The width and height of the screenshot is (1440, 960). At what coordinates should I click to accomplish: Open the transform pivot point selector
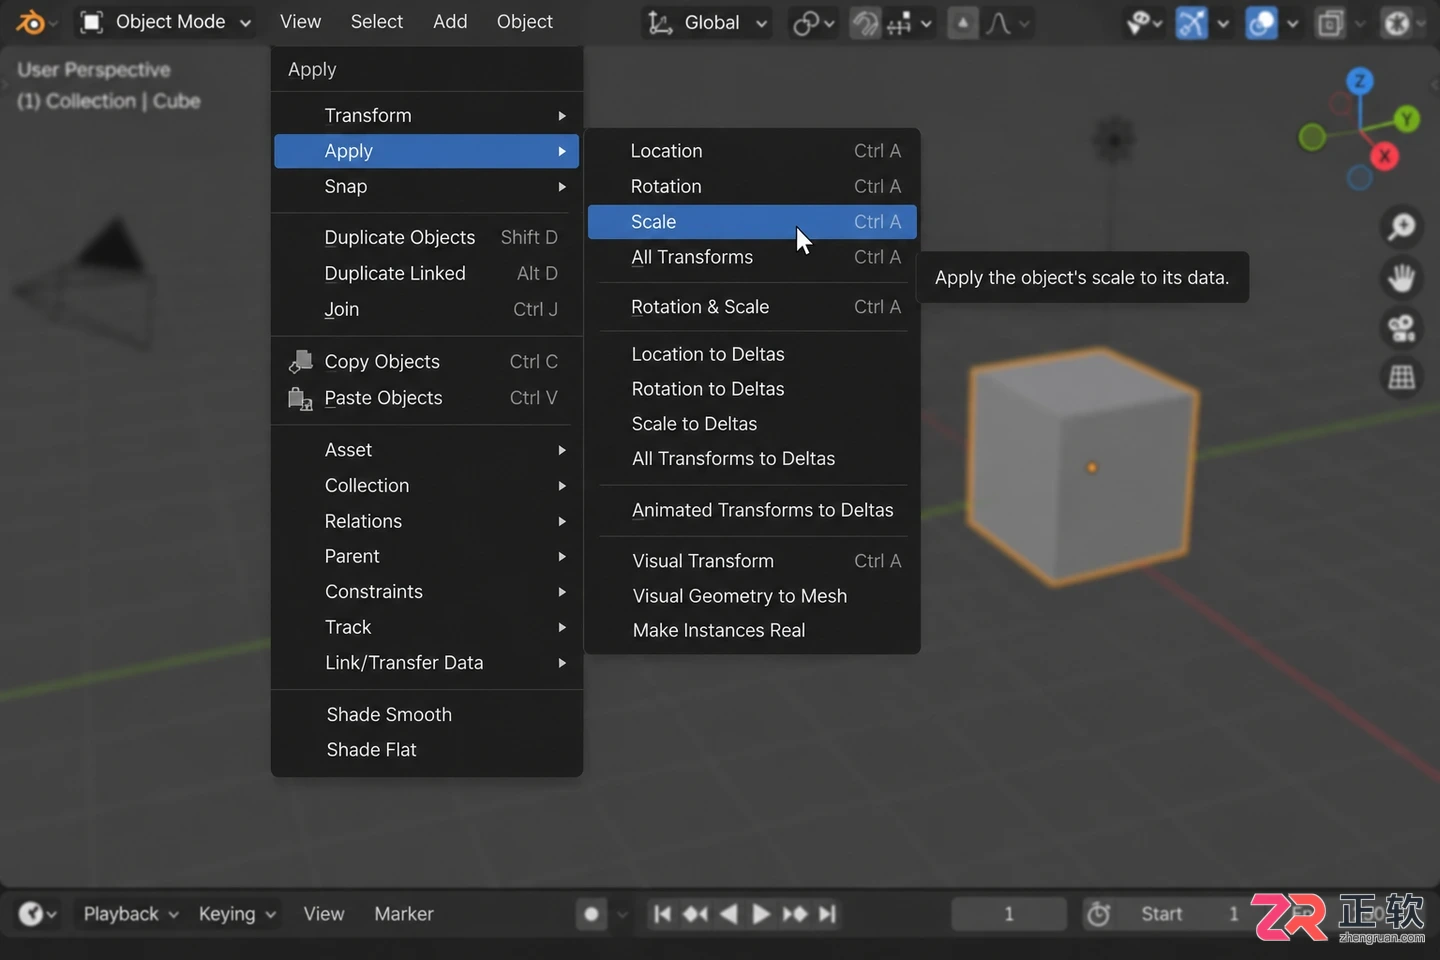click(813, 22)
